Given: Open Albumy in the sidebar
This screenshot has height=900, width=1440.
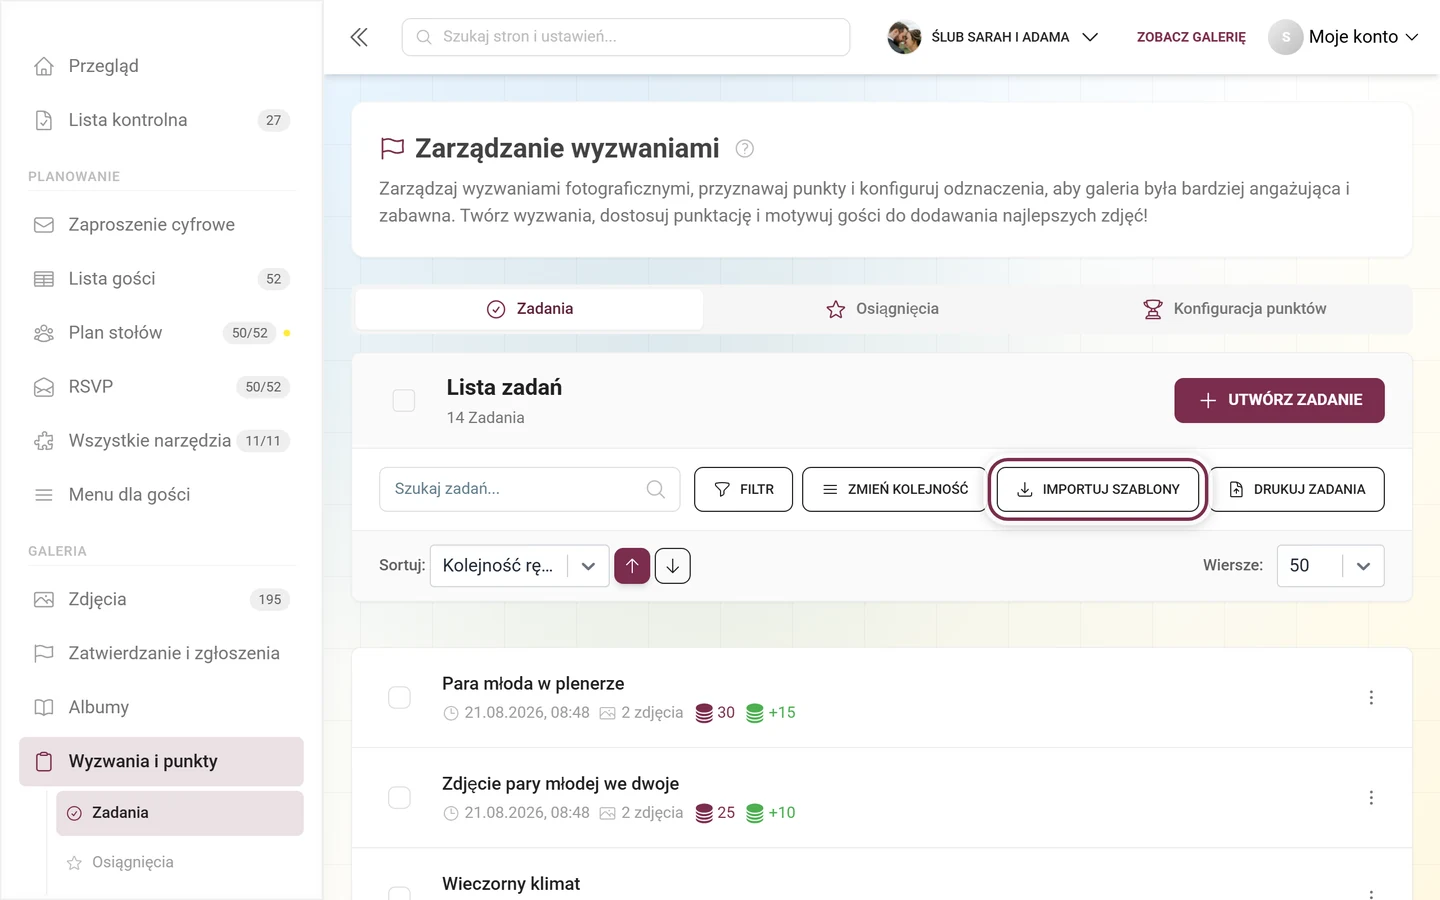Looking at the screenshot, I should pos(161,708).
